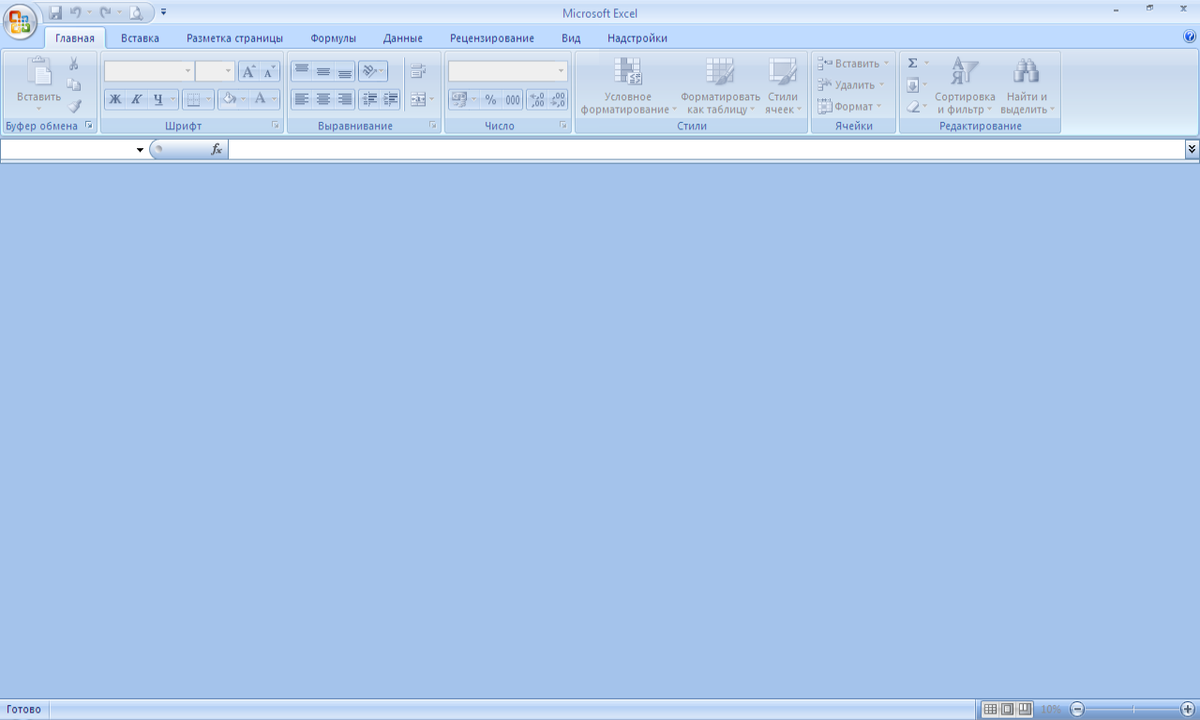Toggle italic formatting with К button
Image resolution: width=1200 pixels, height=720 pixels.
click(x=136, y=99)
